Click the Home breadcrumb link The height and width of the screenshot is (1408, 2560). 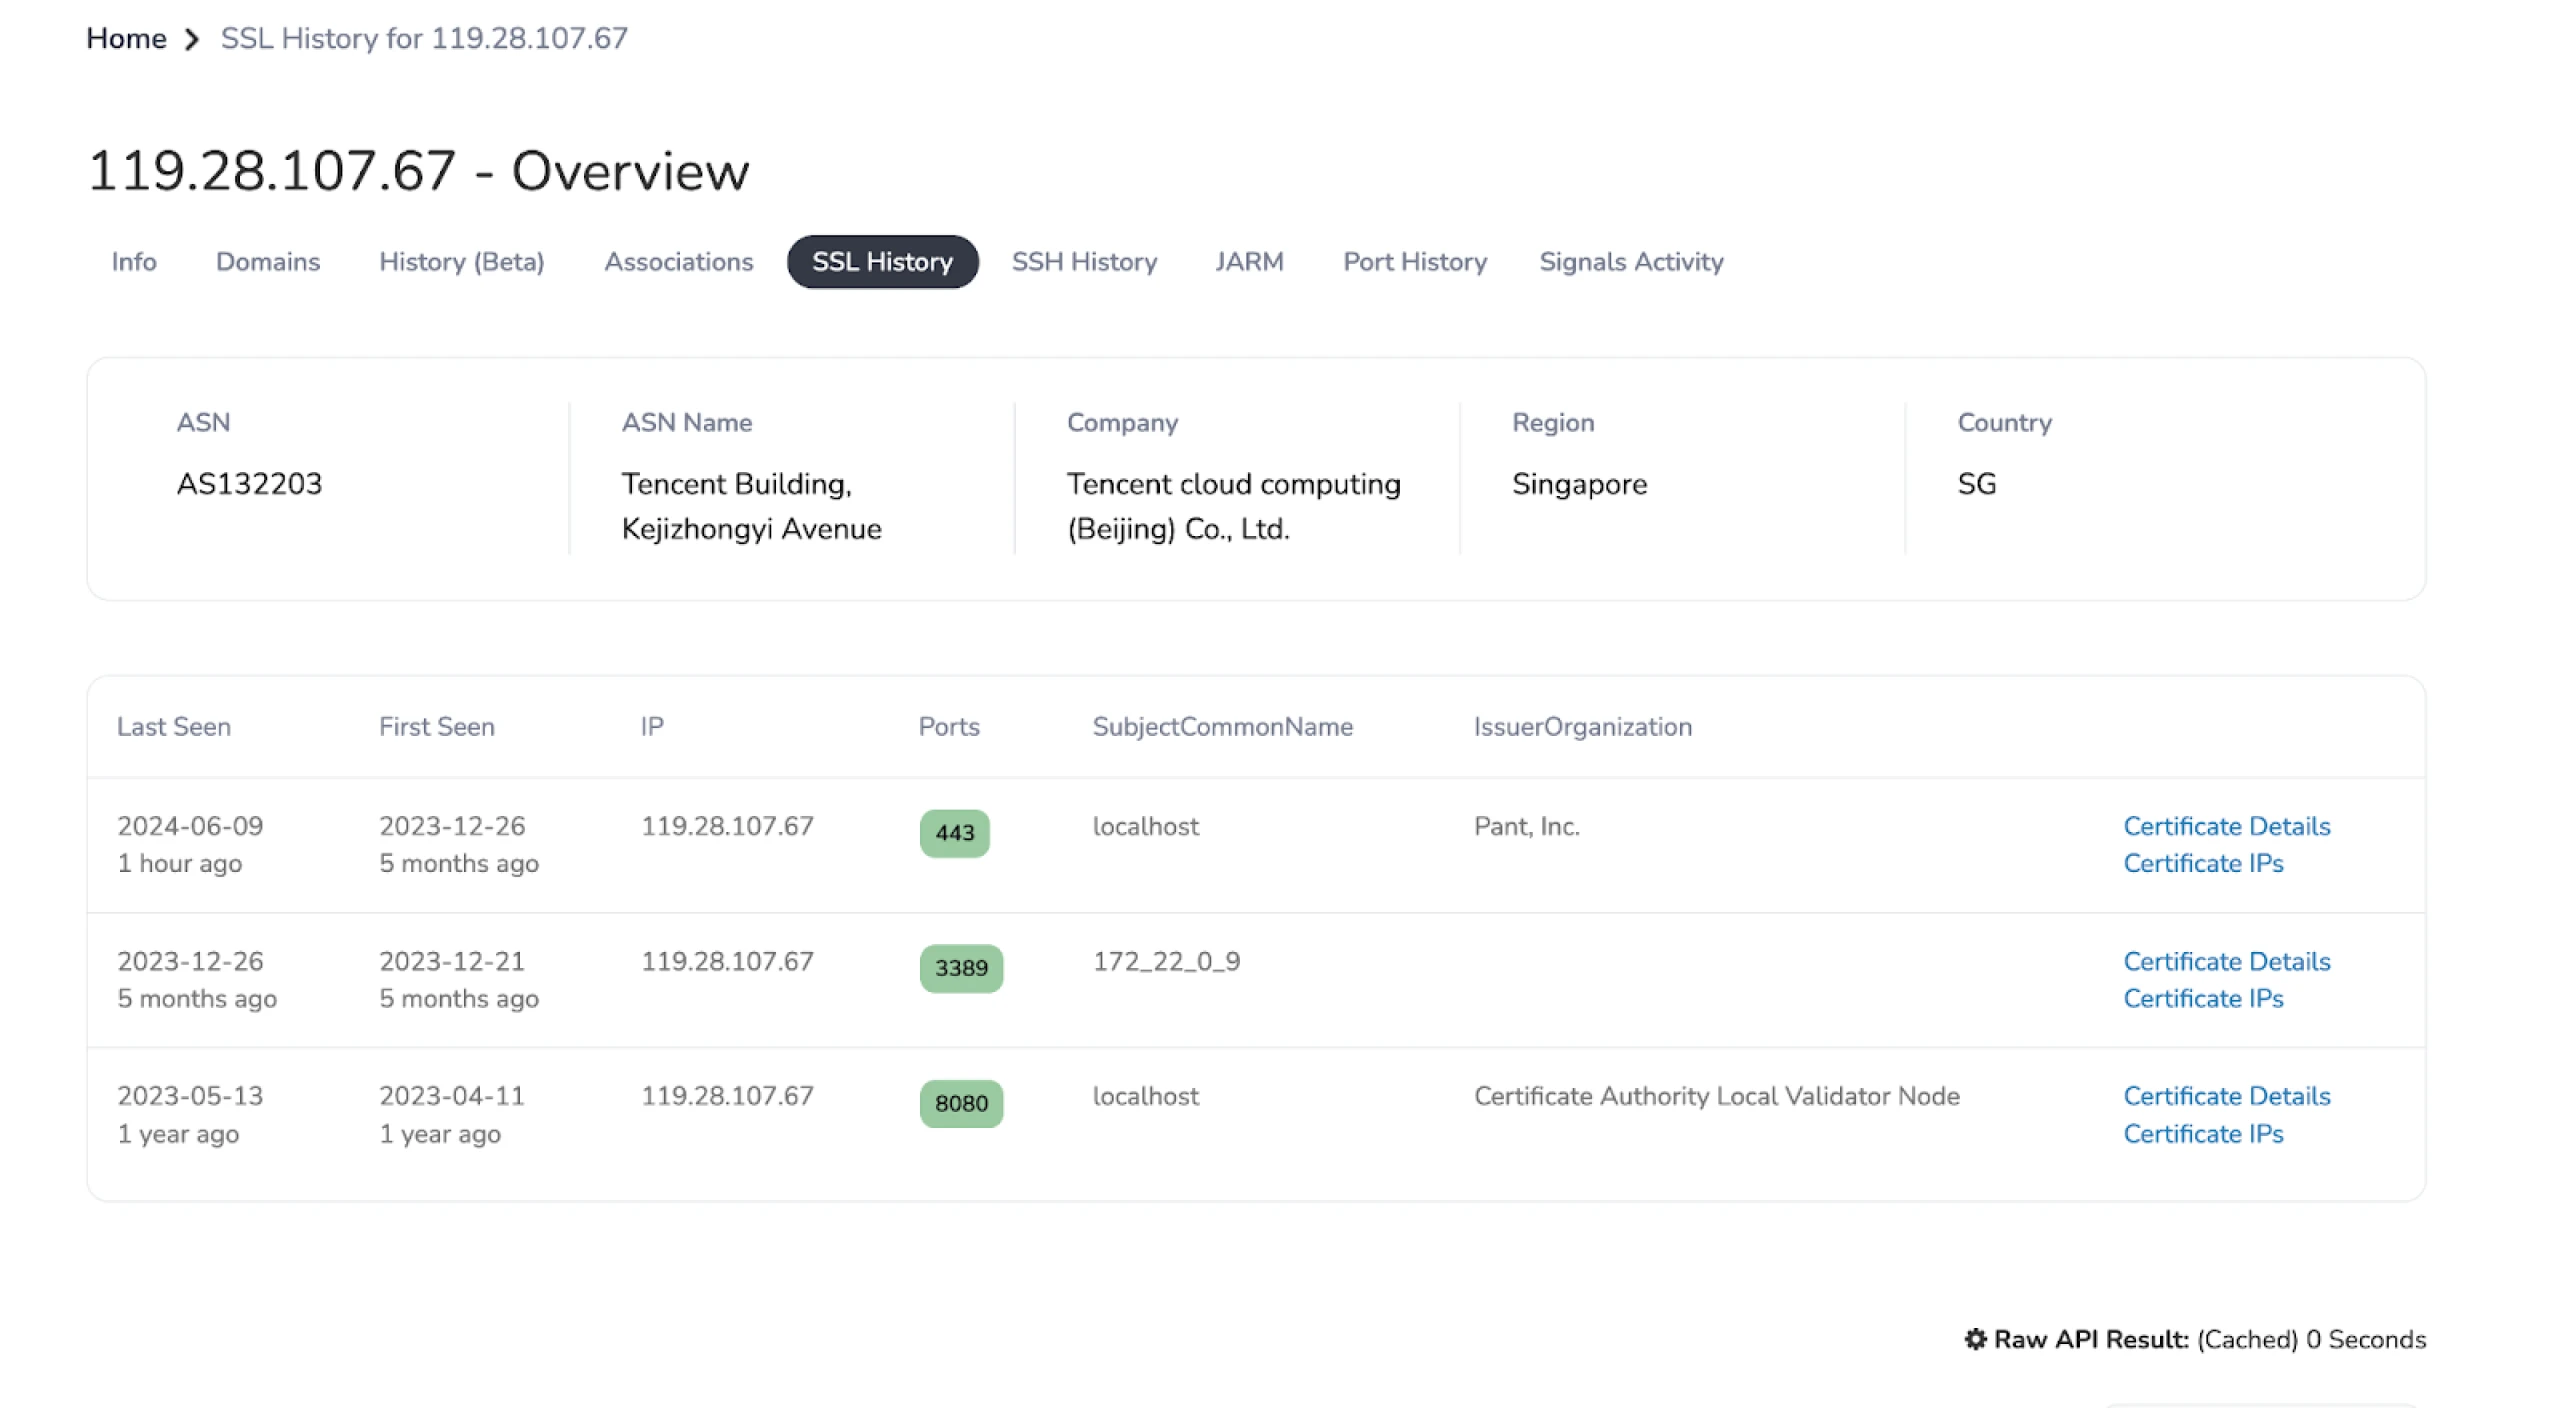(126, 38)
